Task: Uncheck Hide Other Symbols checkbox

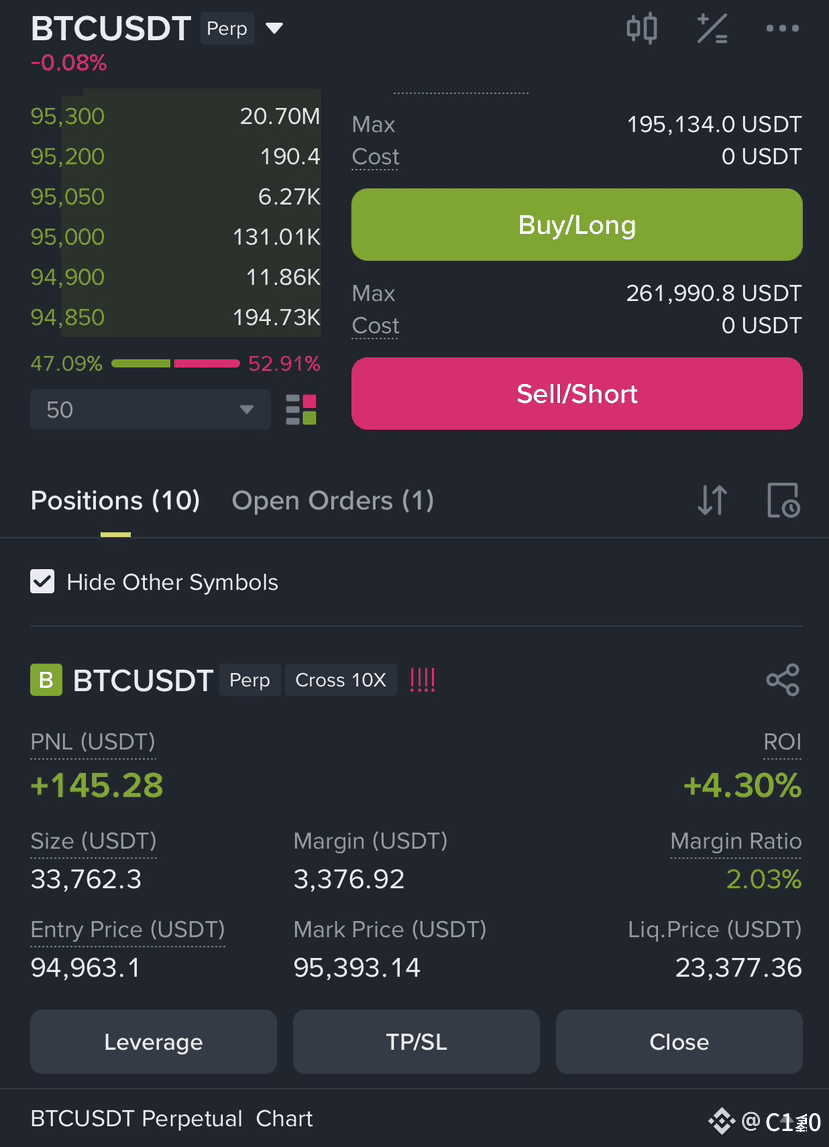Action: 42,582
